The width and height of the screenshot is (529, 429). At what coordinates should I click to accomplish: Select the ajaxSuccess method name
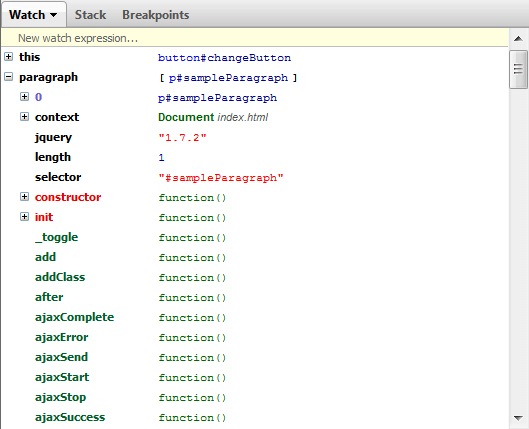tap(70, 417)
